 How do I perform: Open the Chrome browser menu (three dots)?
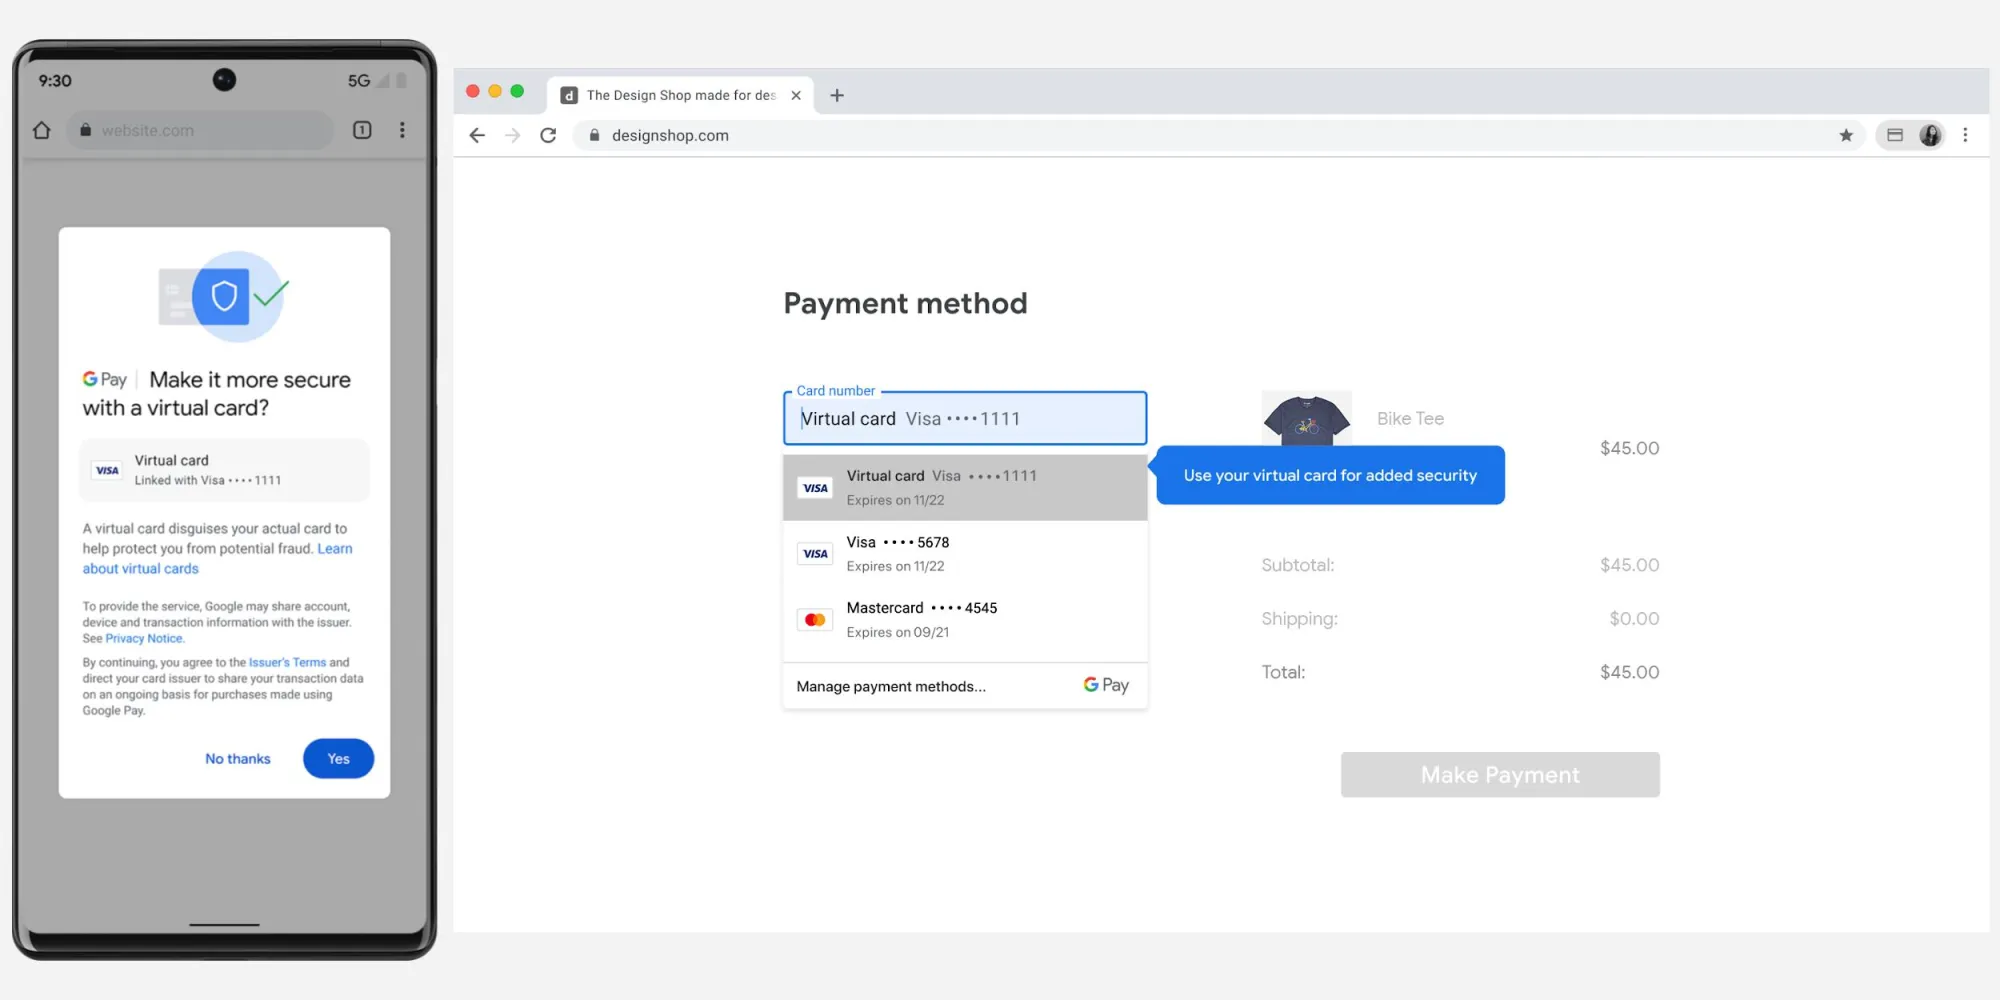pyautogui.click(x=1966, y=134)
